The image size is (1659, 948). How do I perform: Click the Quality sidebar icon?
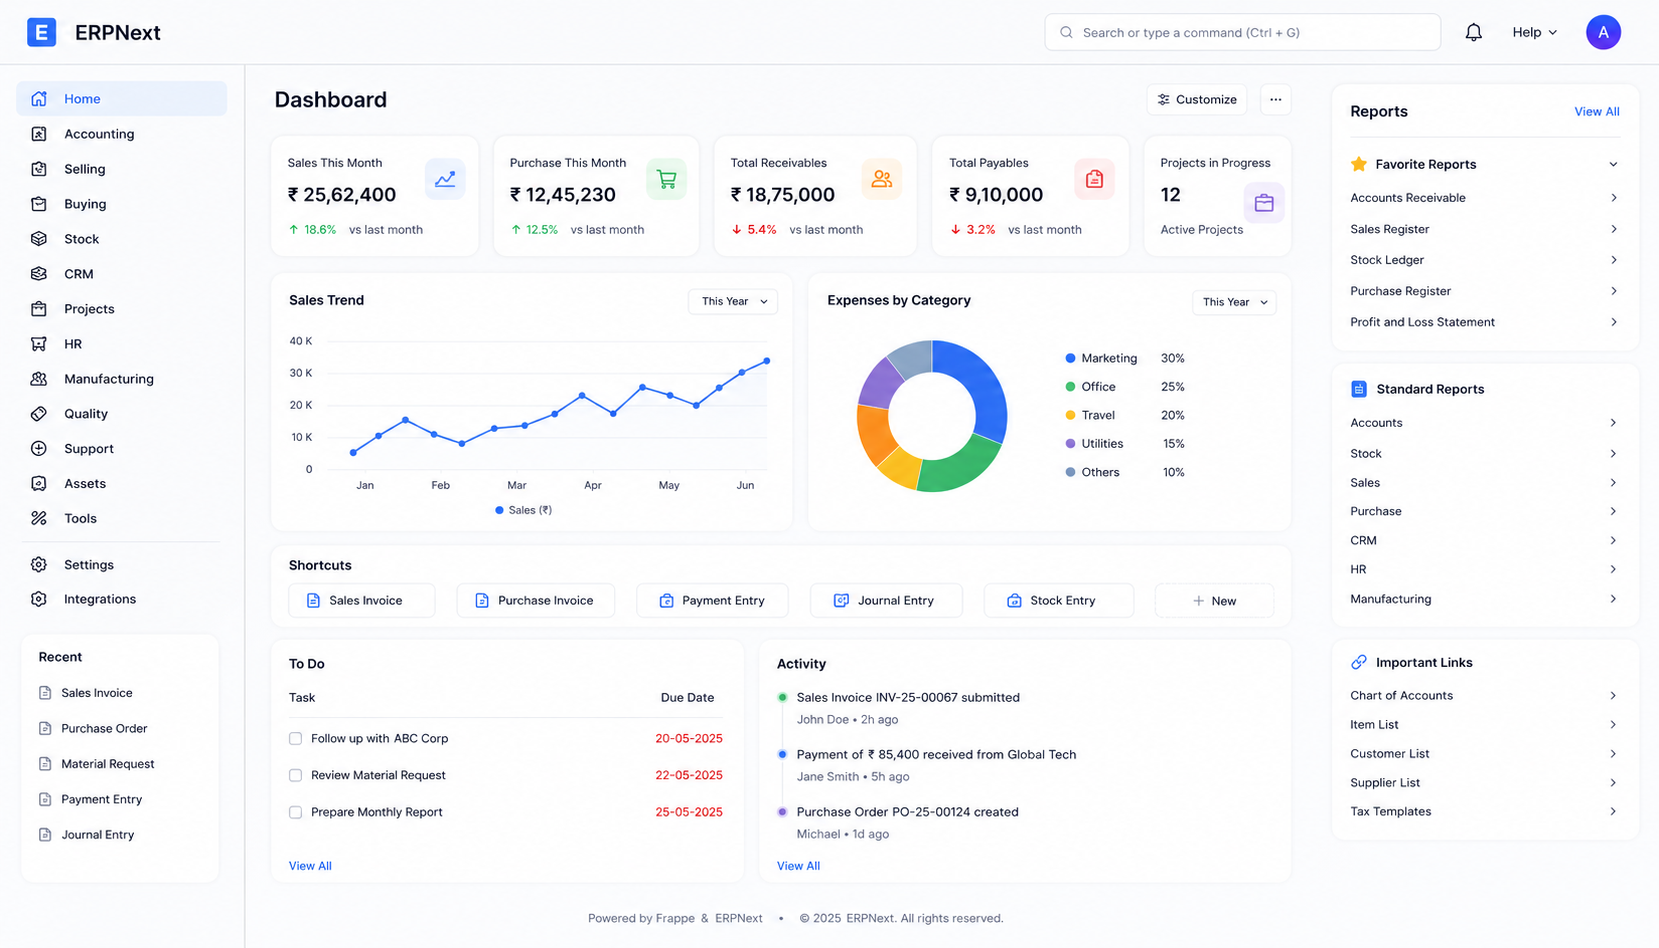39,414
